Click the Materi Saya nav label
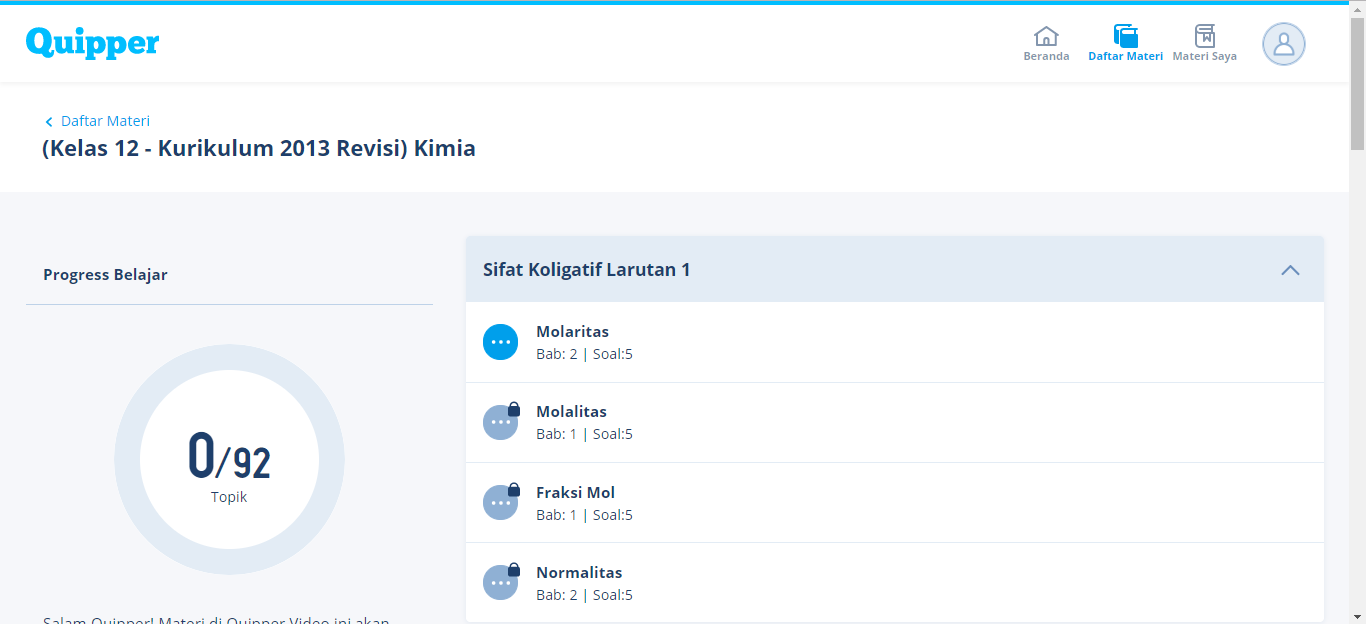The width and height of the screenshot is (1366, 624). [x=1204, y=57]
